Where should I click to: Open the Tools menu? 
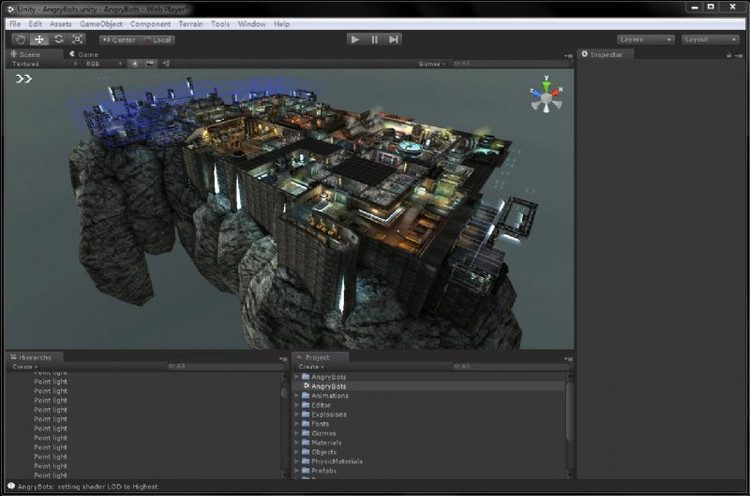pyautogui.click(x=220, y=24)
